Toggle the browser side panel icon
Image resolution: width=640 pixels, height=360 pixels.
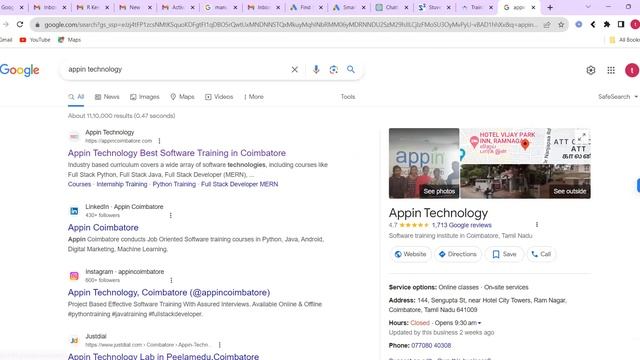[x=621, y=24]
